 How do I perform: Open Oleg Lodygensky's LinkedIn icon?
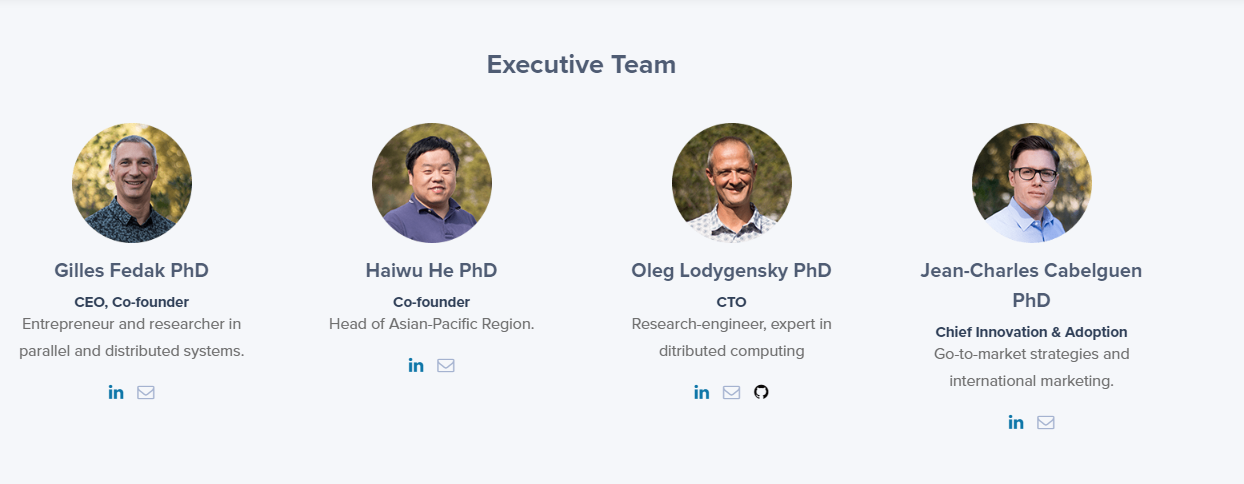click(x=702, y=392)
